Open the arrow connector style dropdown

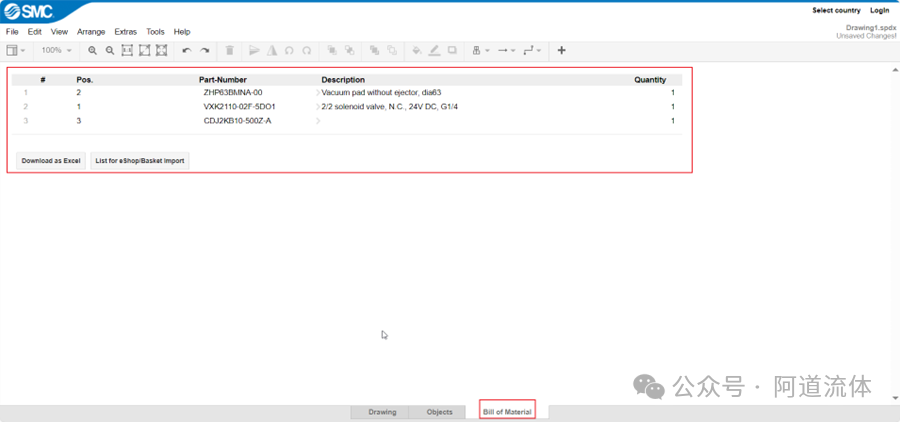pos(506,51)
